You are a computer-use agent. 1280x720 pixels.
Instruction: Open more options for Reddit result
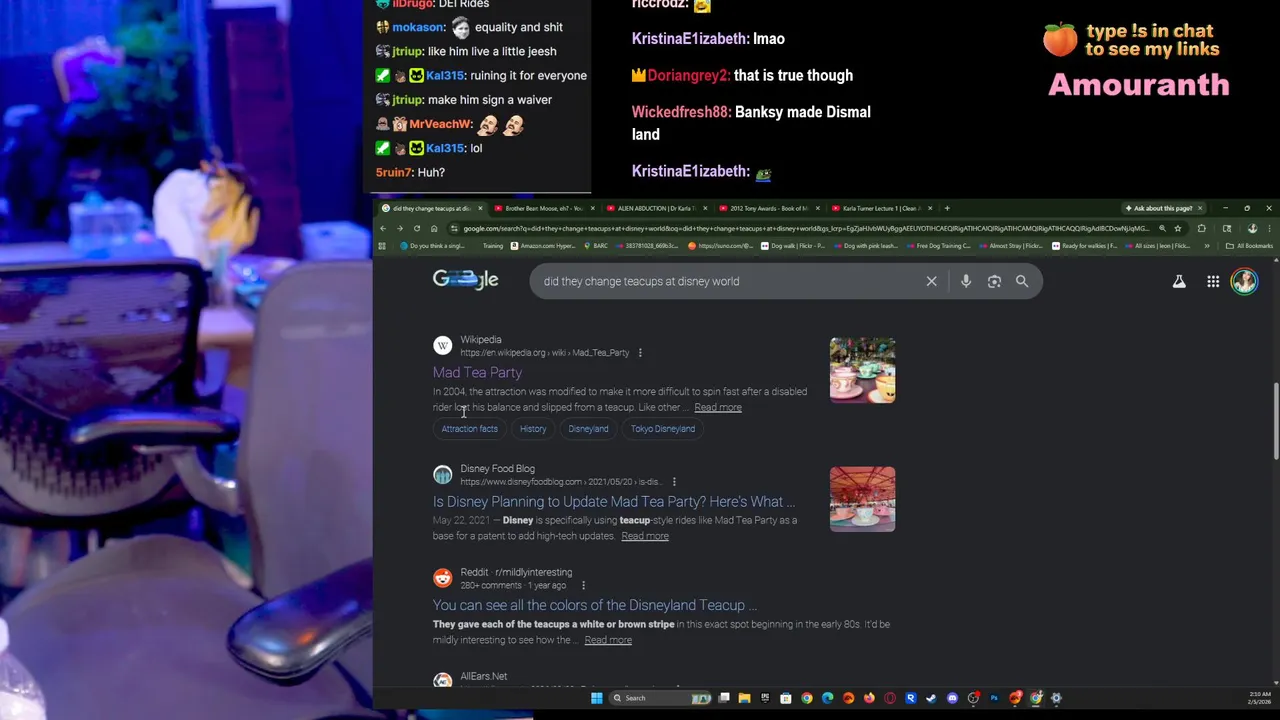click(583, 585)
